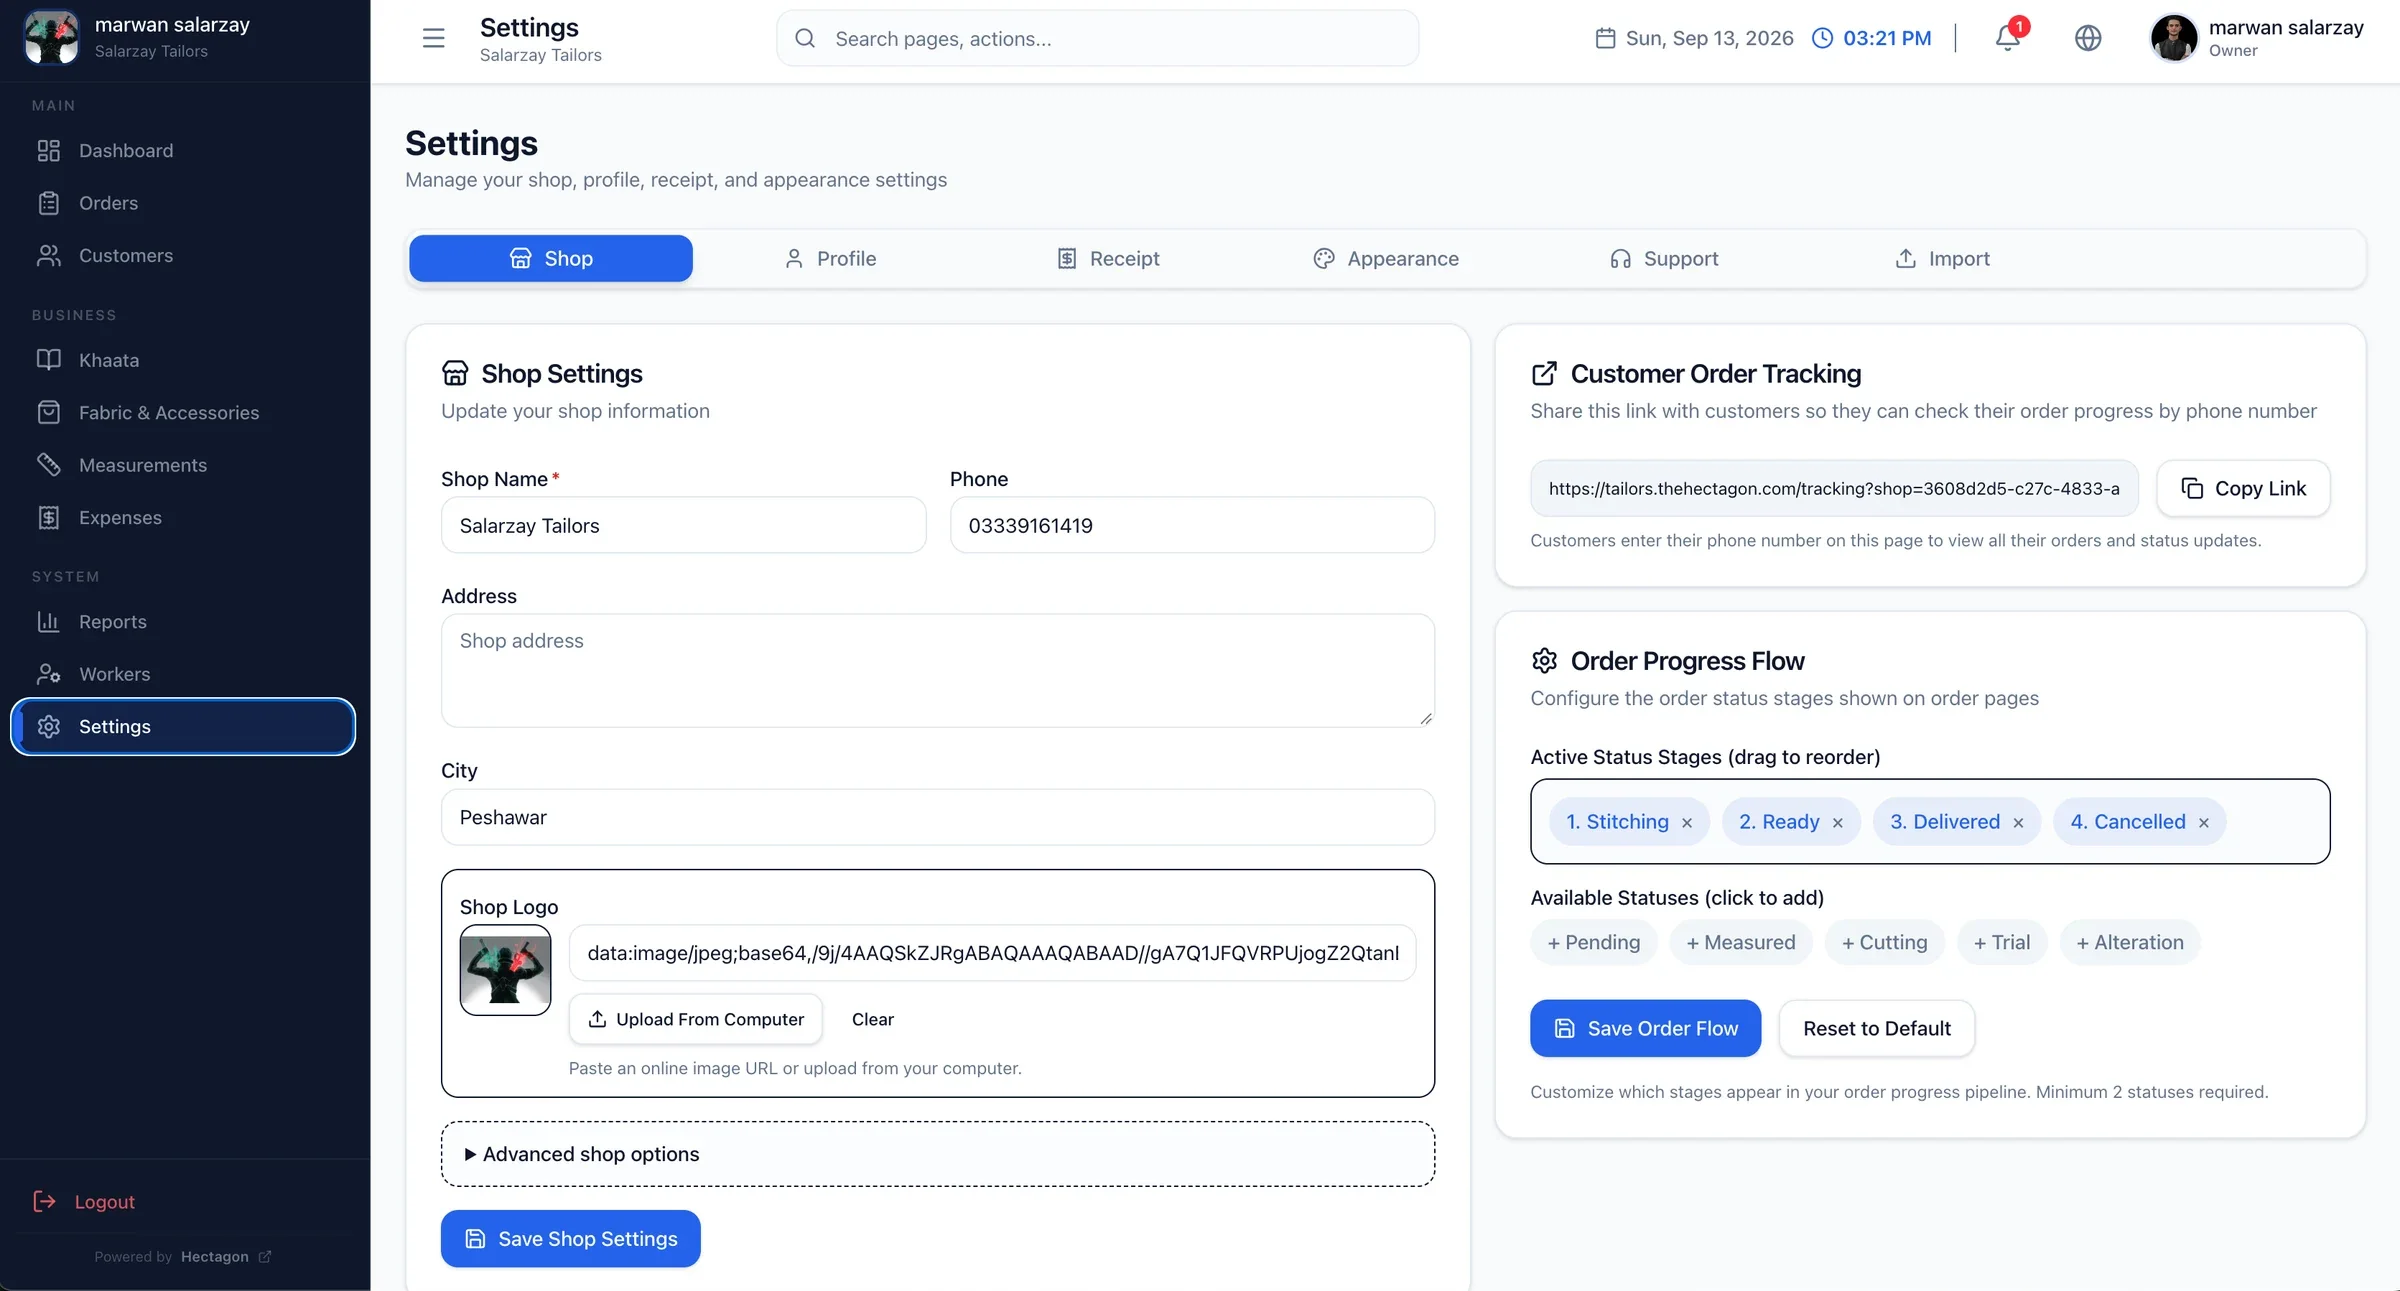Switch to the Profile tab

pyautogui.click(x=830, y=259)
